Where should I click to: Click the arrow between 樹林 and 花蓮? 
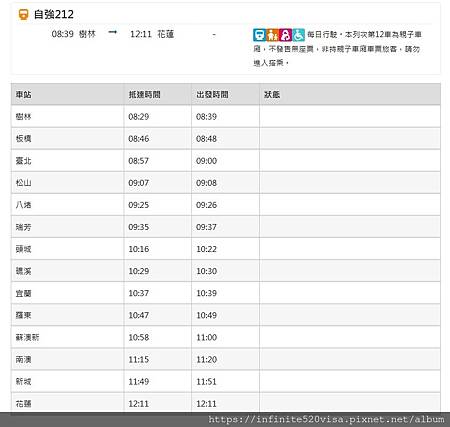[113, 32]
